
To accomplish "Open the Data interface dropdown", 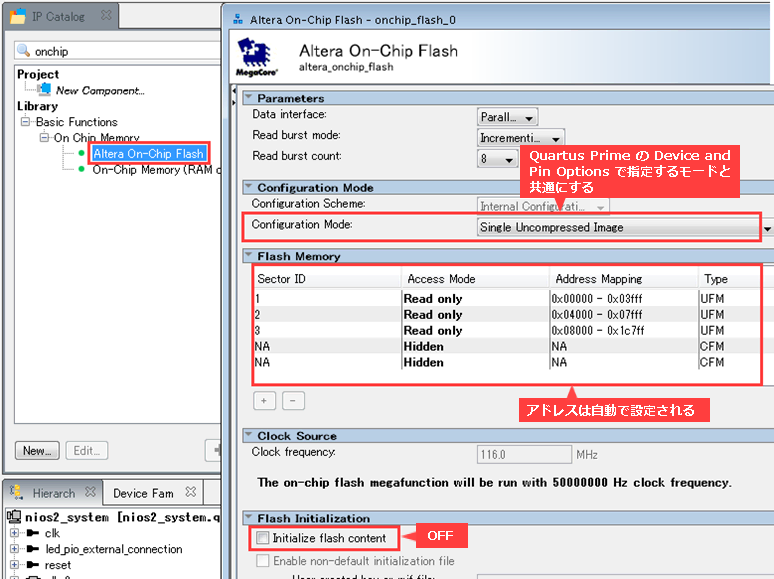I will tap(507, 117).
